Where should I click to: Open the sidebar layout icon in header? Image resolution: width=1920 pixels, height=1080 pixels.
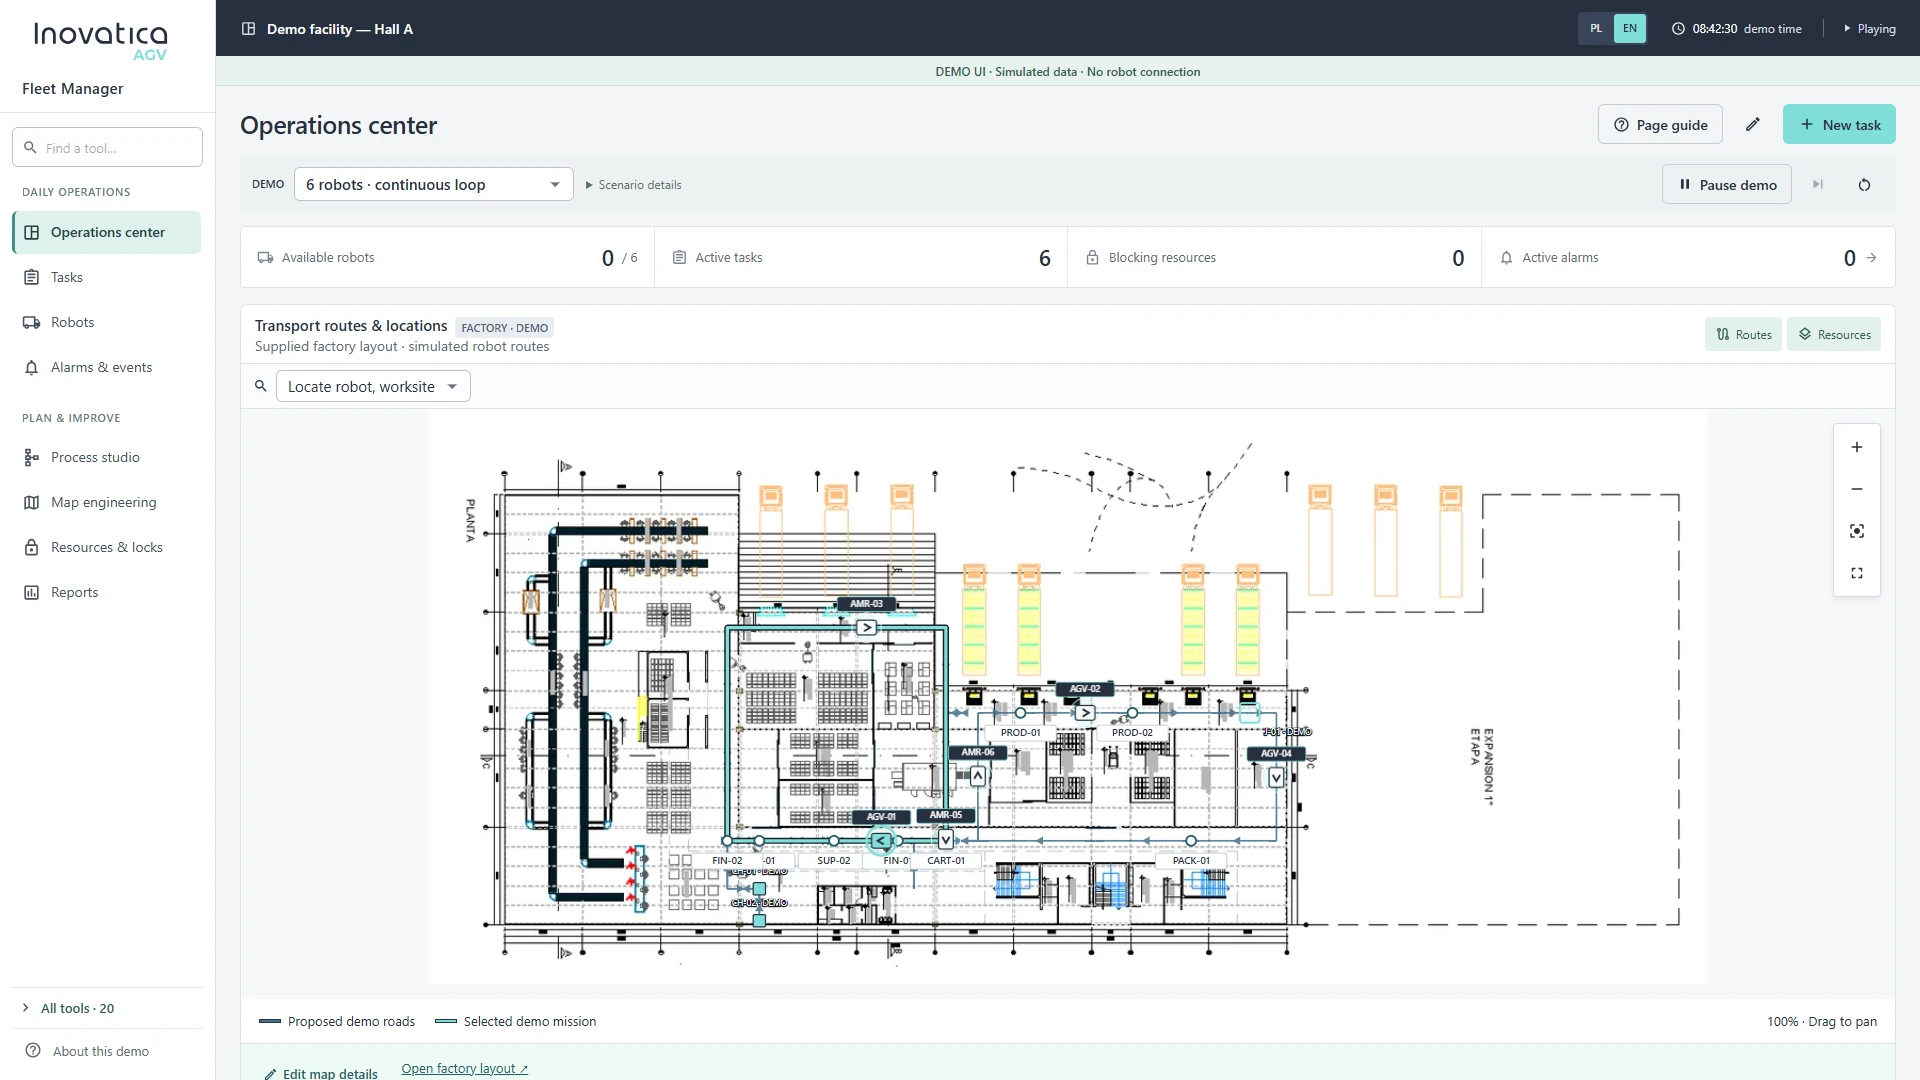point(248,29)
